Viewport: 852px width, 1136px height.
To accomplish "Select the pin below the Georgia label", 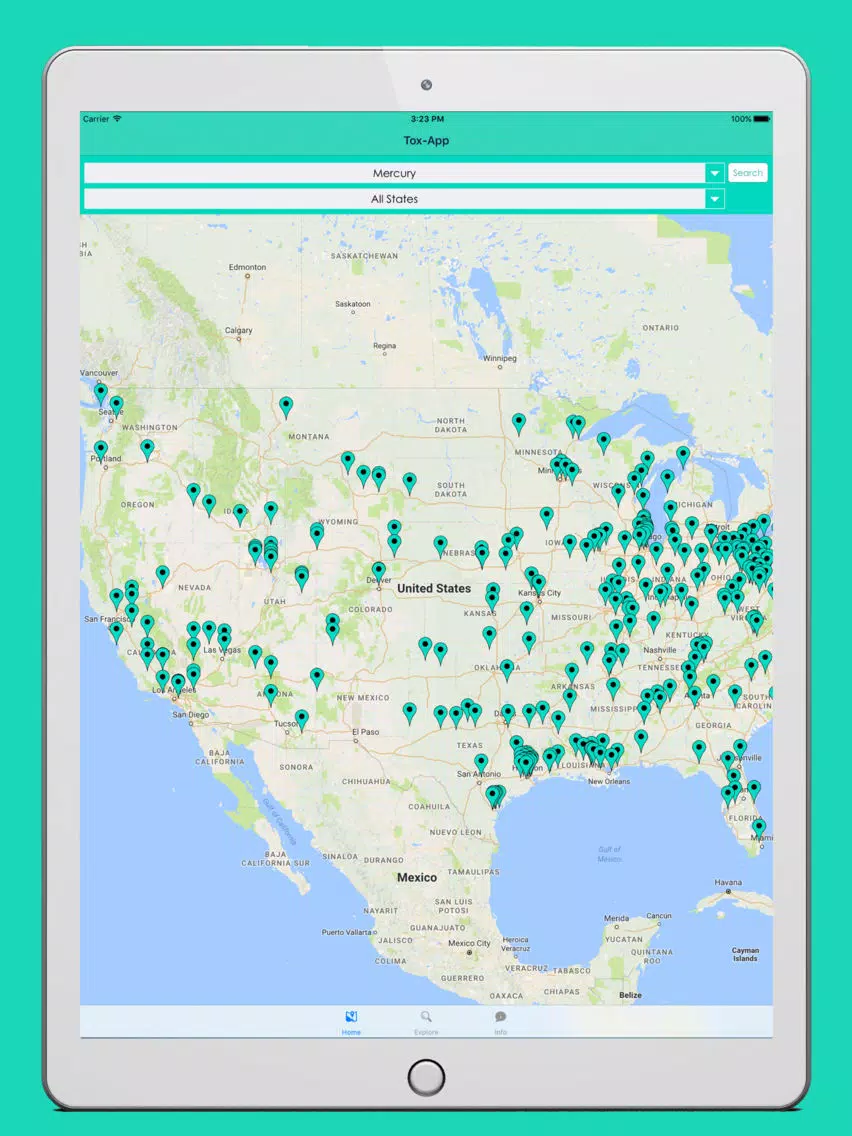I will coord(699,750).
